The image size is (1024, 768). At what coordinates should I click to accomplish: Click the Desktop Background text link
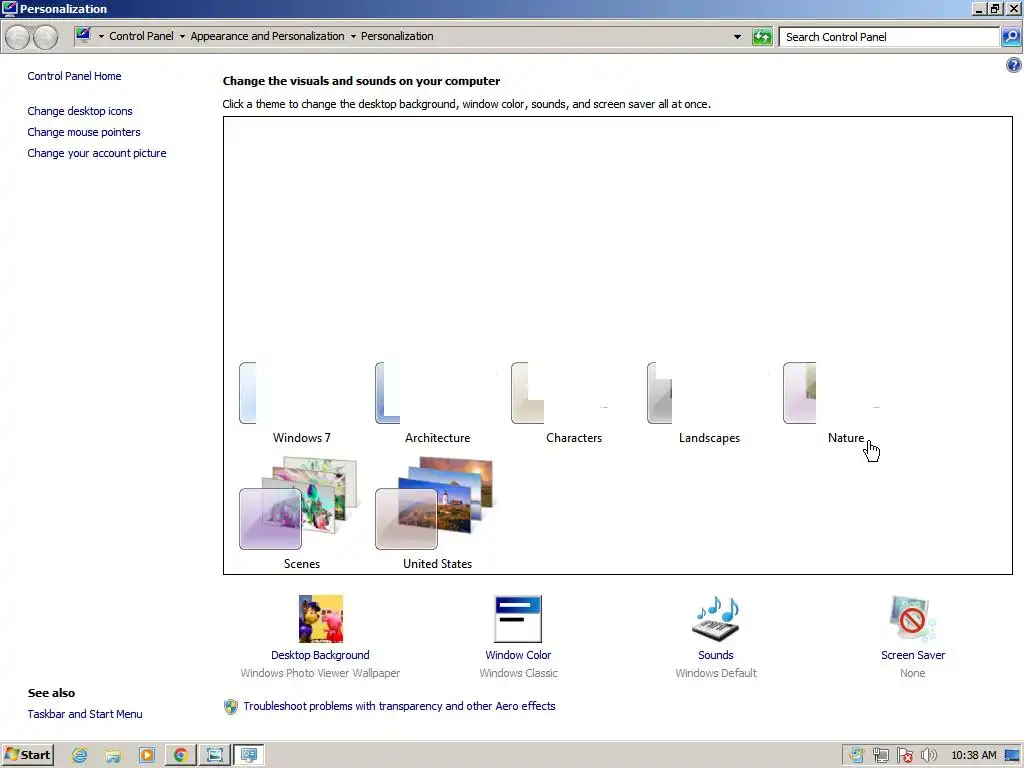point(320,655)
